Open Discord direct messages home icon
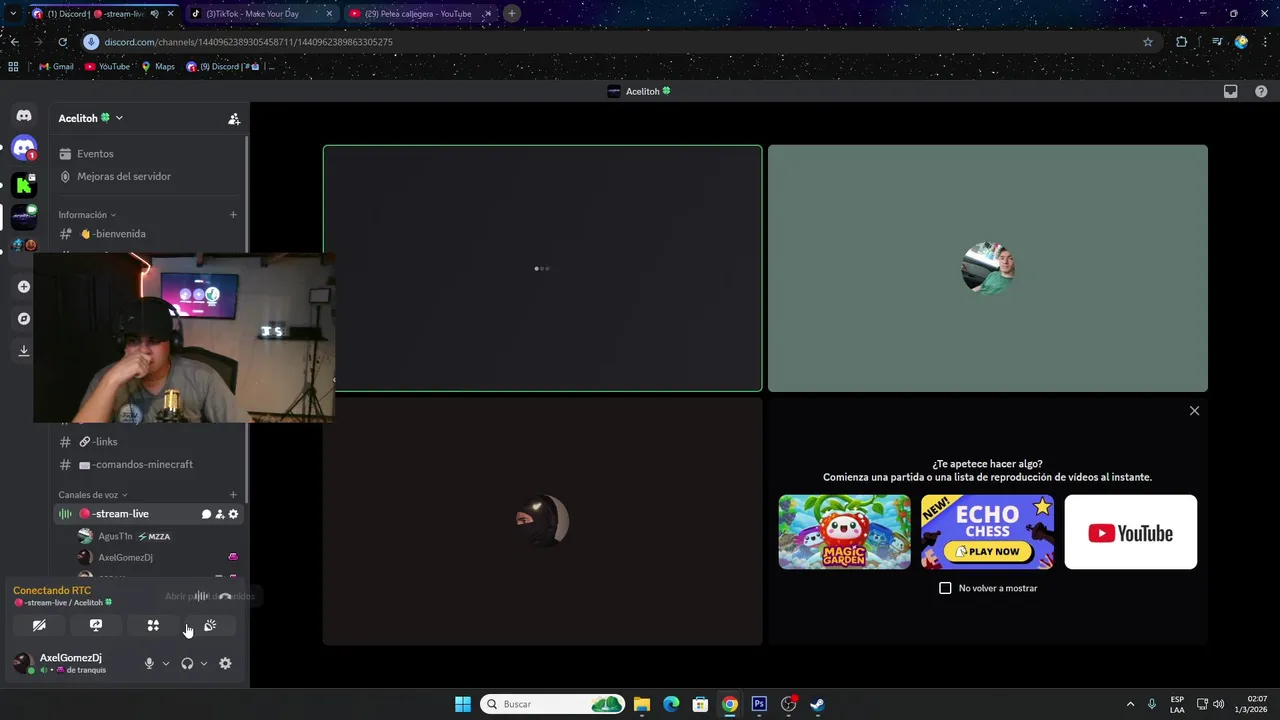This screenshot has width=1280, height=720. [x=24, y=116]
